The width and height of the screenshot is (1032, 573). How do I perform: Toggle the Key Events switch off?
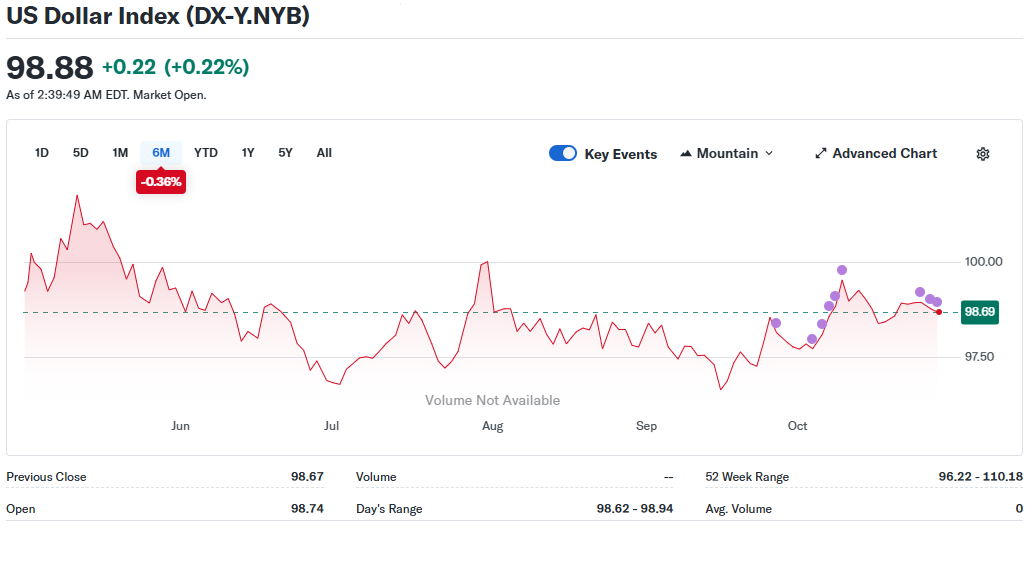pos(563,154)
